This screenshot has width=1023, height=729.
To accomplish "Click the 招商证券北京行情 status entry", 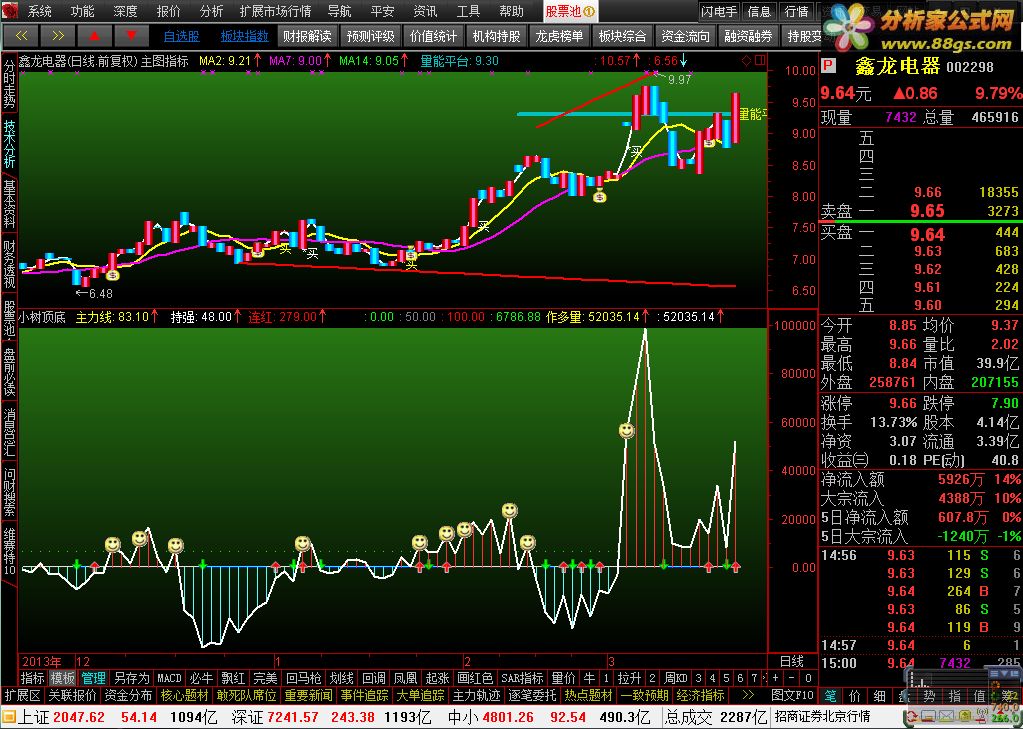I will click(822, 716).
